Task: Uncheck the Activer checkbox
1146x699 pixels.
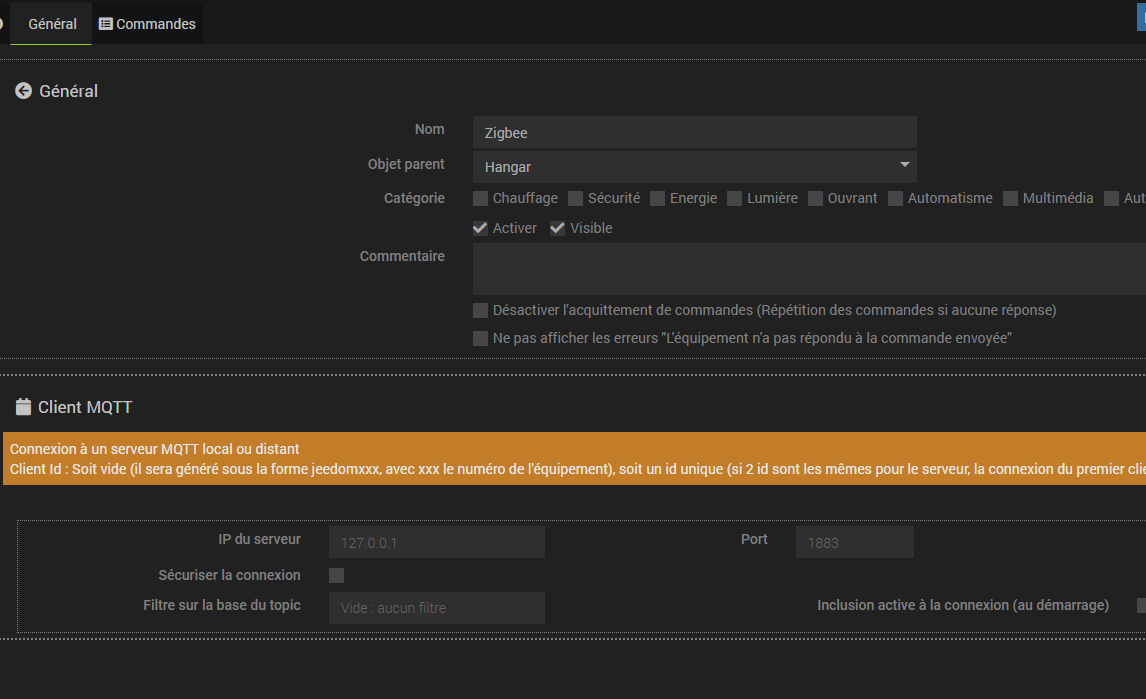Action: (x=480, y=228)
